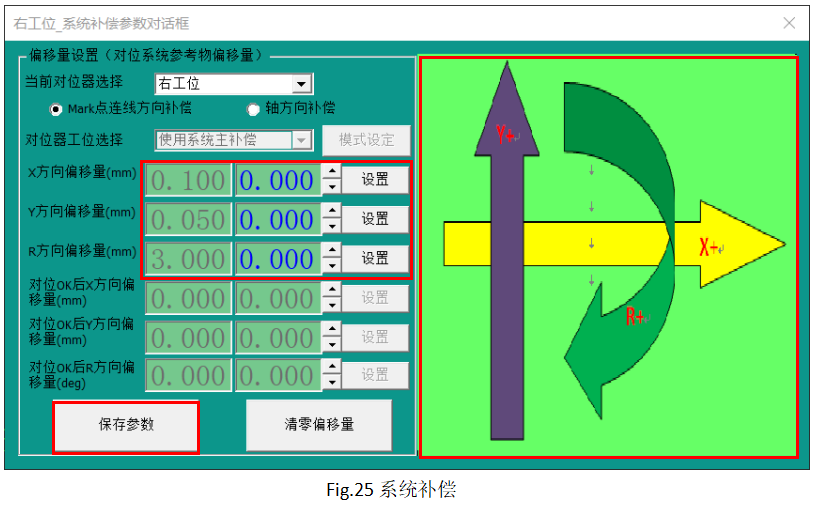
Task: Click 设置 button for R方向偏移量
Action: [375, 258]
